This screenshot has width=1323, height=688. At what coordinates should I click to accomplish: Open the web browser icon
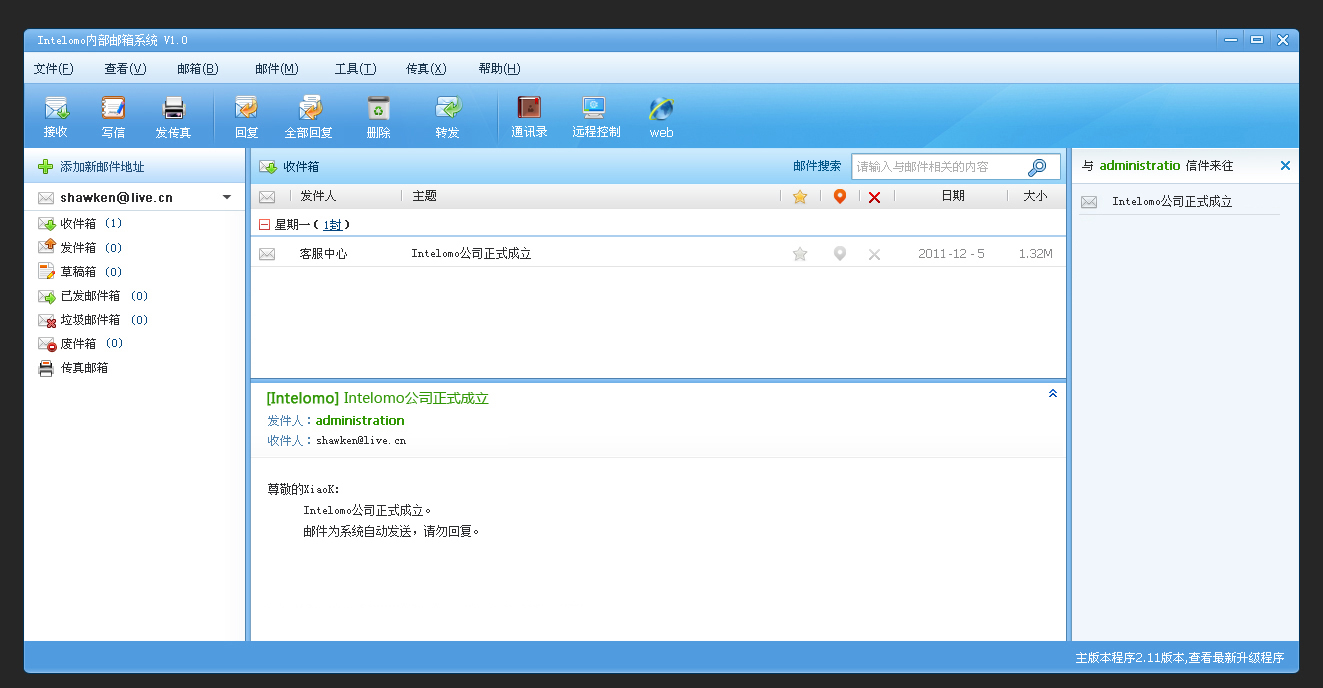click(661, 109)
